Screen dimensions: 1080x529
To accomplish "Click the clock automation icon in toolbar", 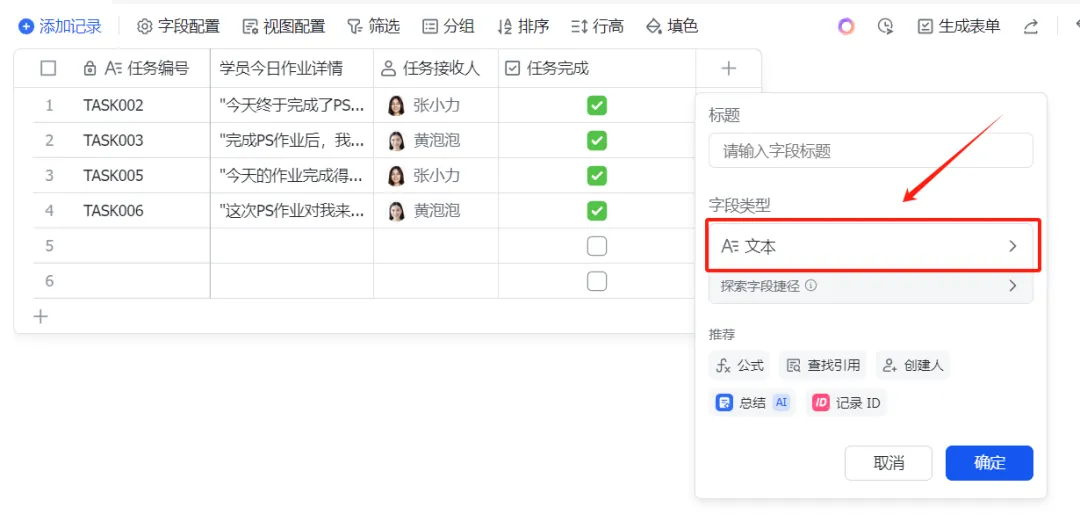I will pos(886,27).
